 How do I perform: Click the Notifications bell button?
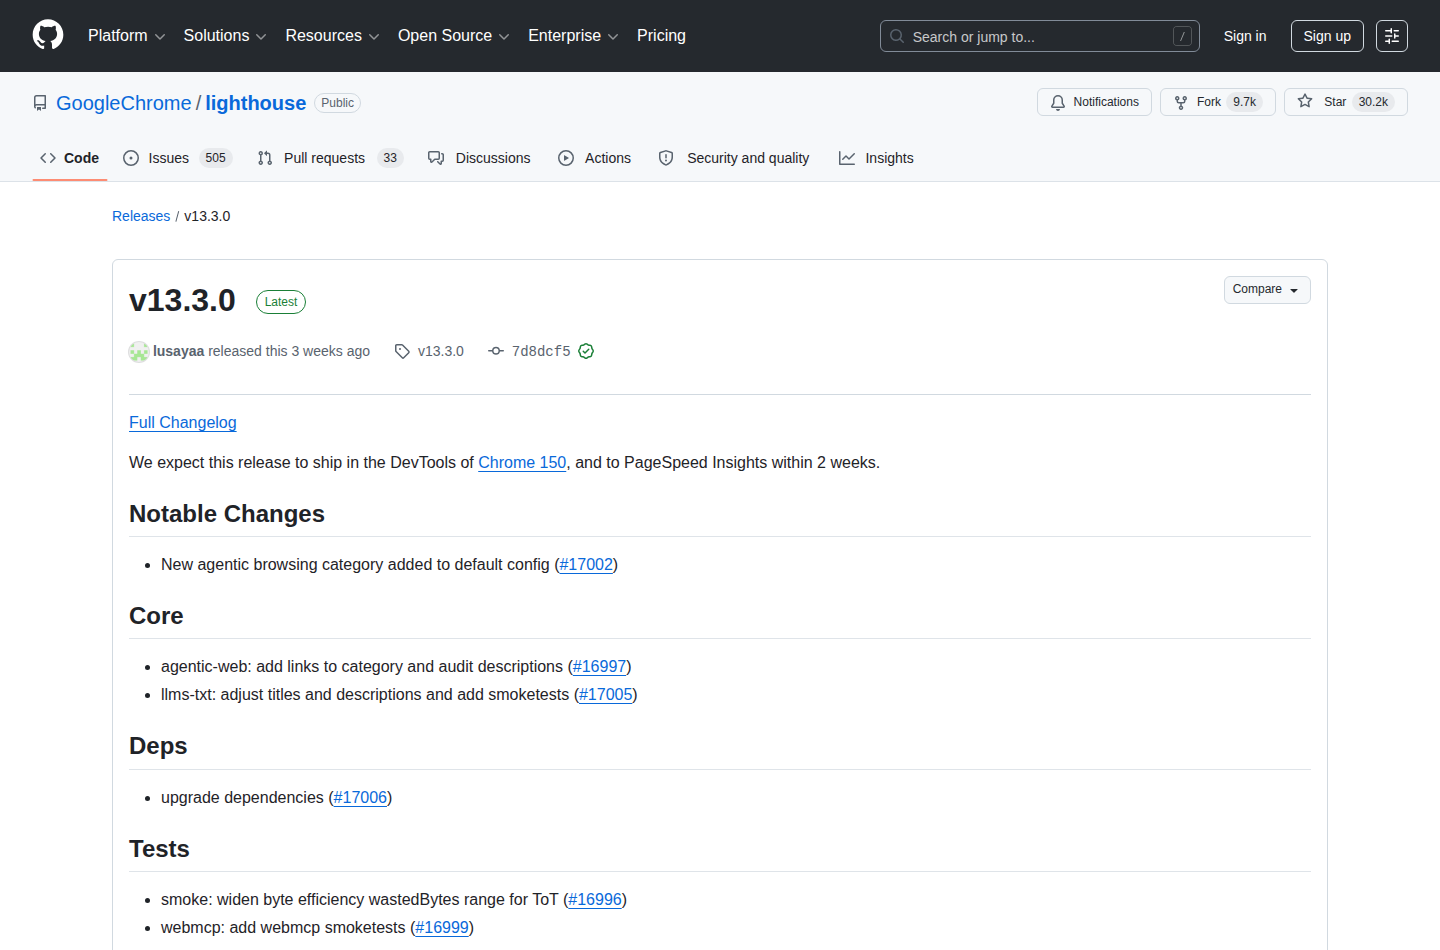(1094, 102)
